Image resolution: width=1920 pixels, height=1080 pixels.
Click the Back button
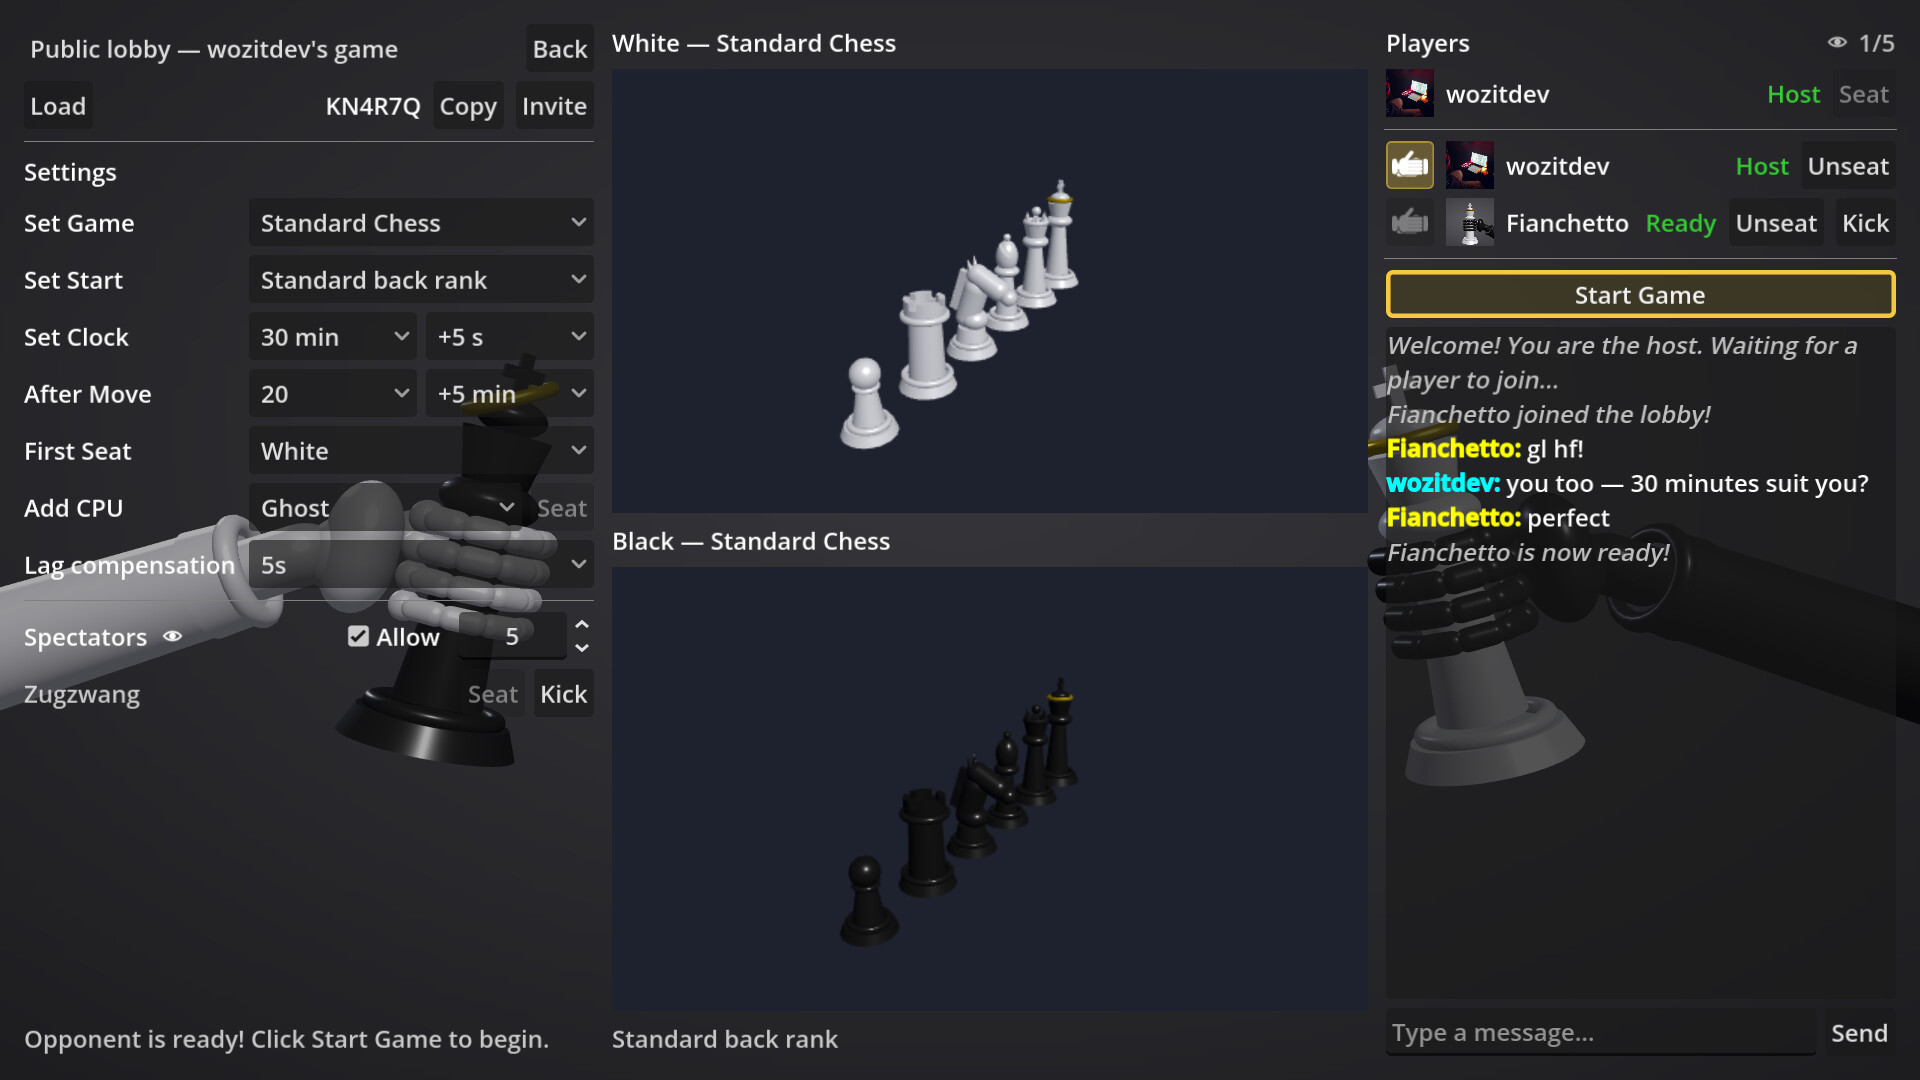tap(560, 49)
